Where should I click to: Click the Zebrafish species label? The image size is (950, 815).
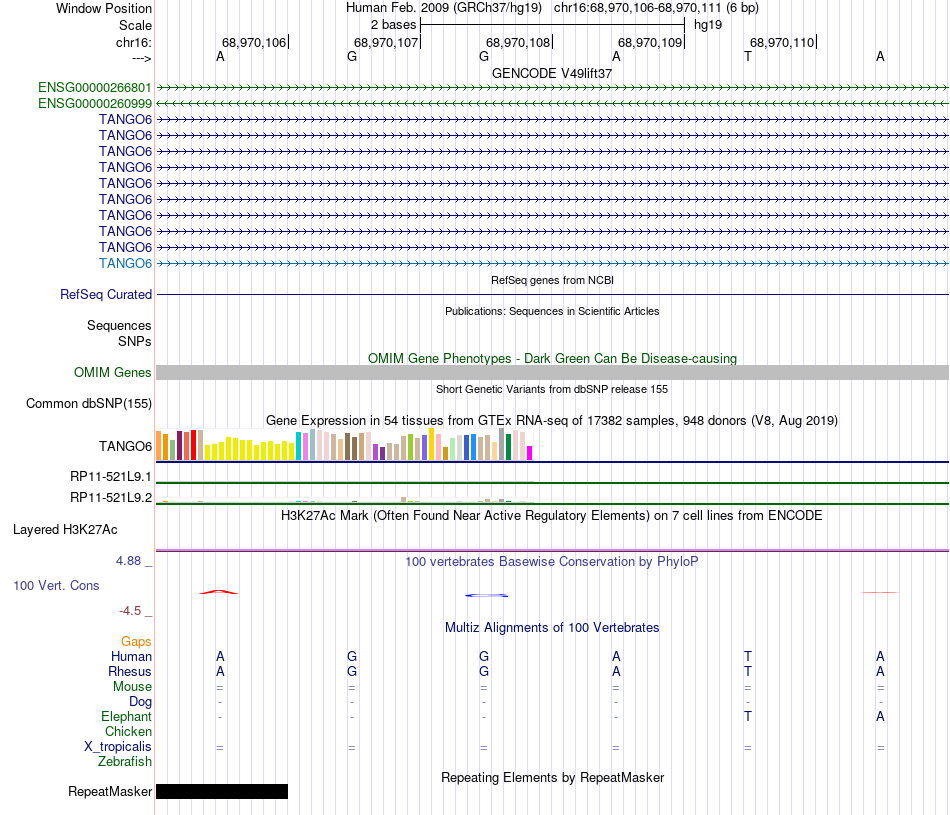pyautogui.click(x=125, y=762)
